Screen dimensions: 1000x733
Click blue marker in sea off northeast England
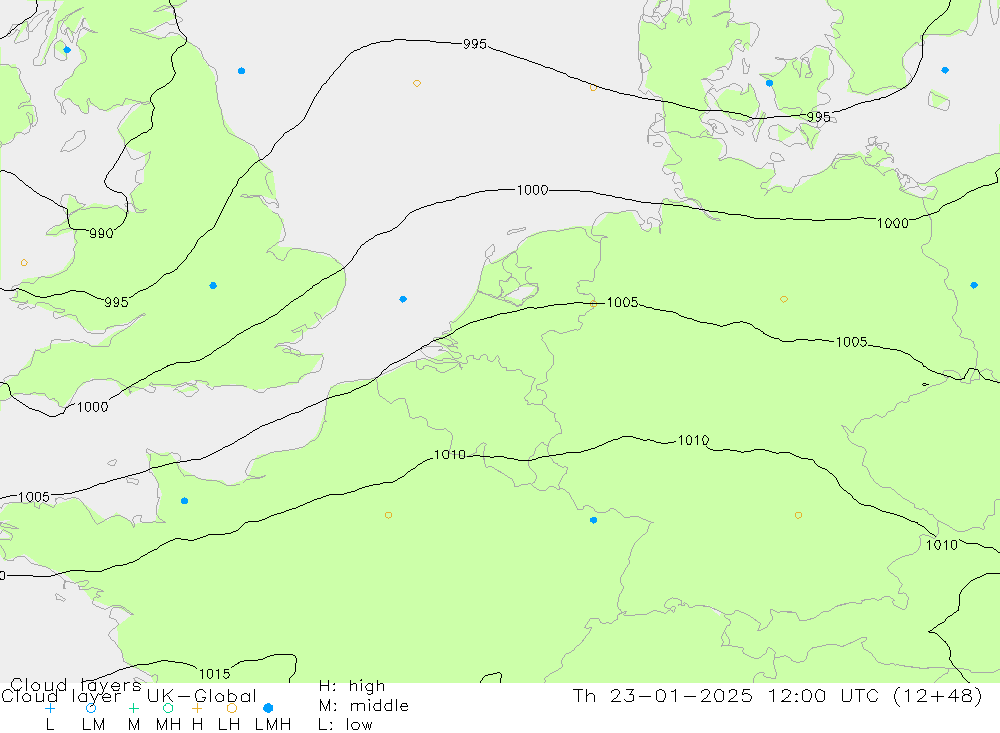242,71
